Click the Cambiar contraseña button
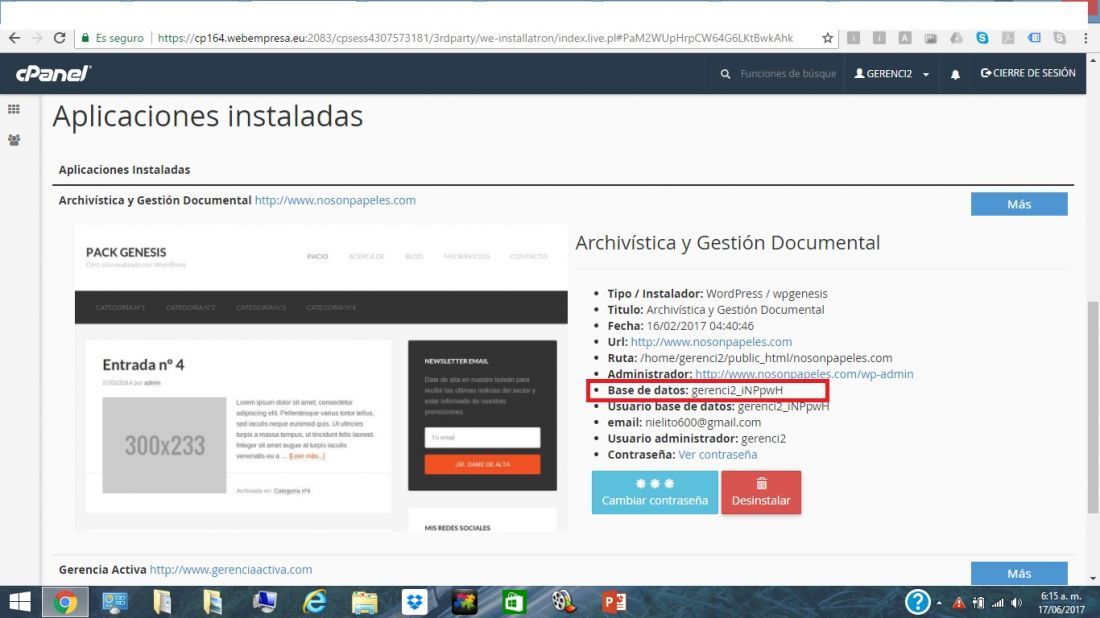The width and height of the screenshot is (1100, 618). (x=655, y=492)
